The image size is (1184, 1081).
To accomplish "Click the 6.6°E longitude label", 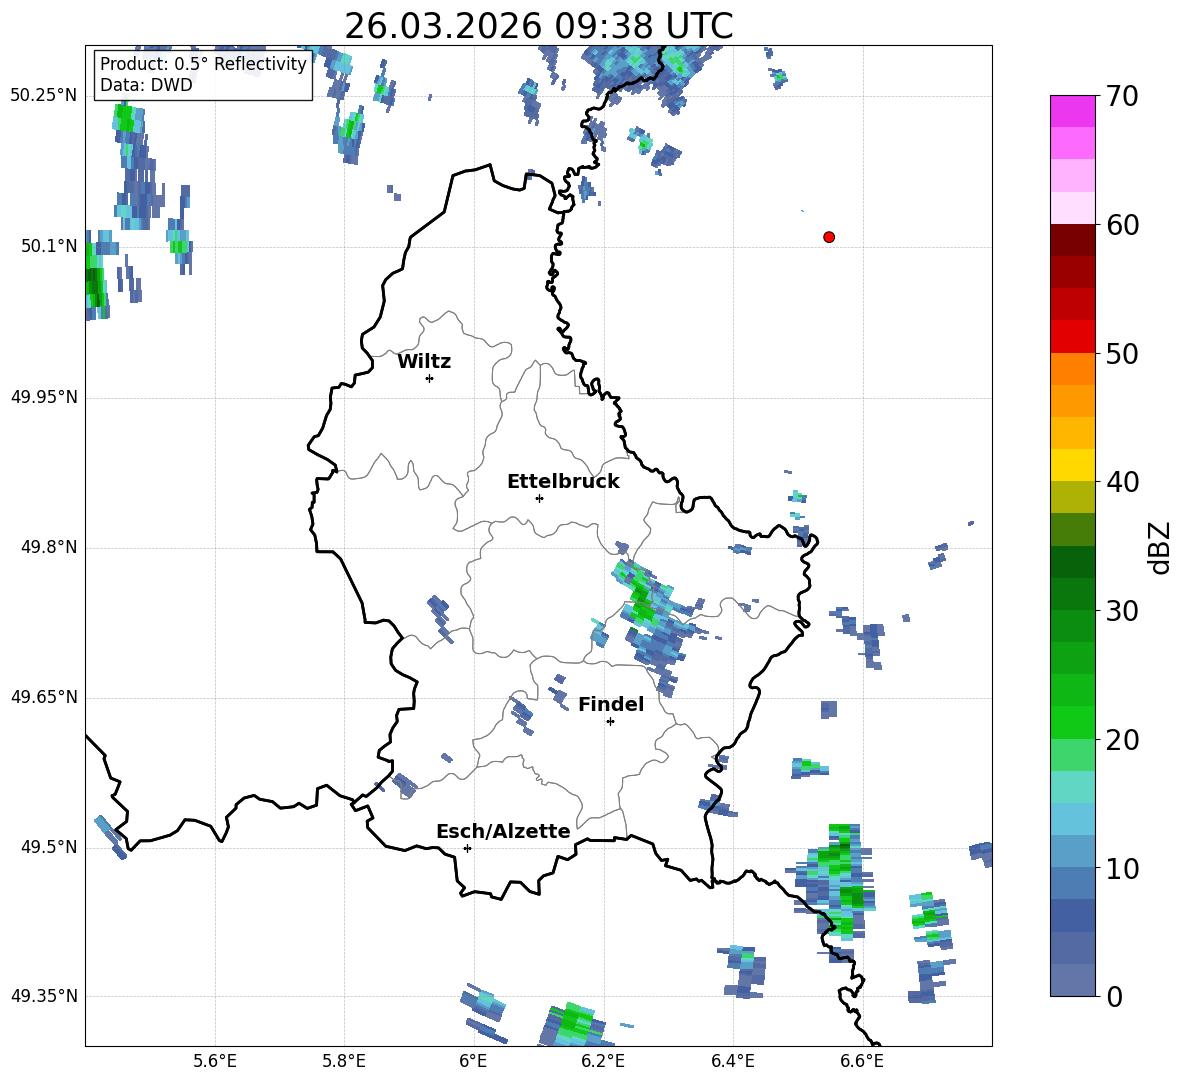I will [x=862, y=1061].
